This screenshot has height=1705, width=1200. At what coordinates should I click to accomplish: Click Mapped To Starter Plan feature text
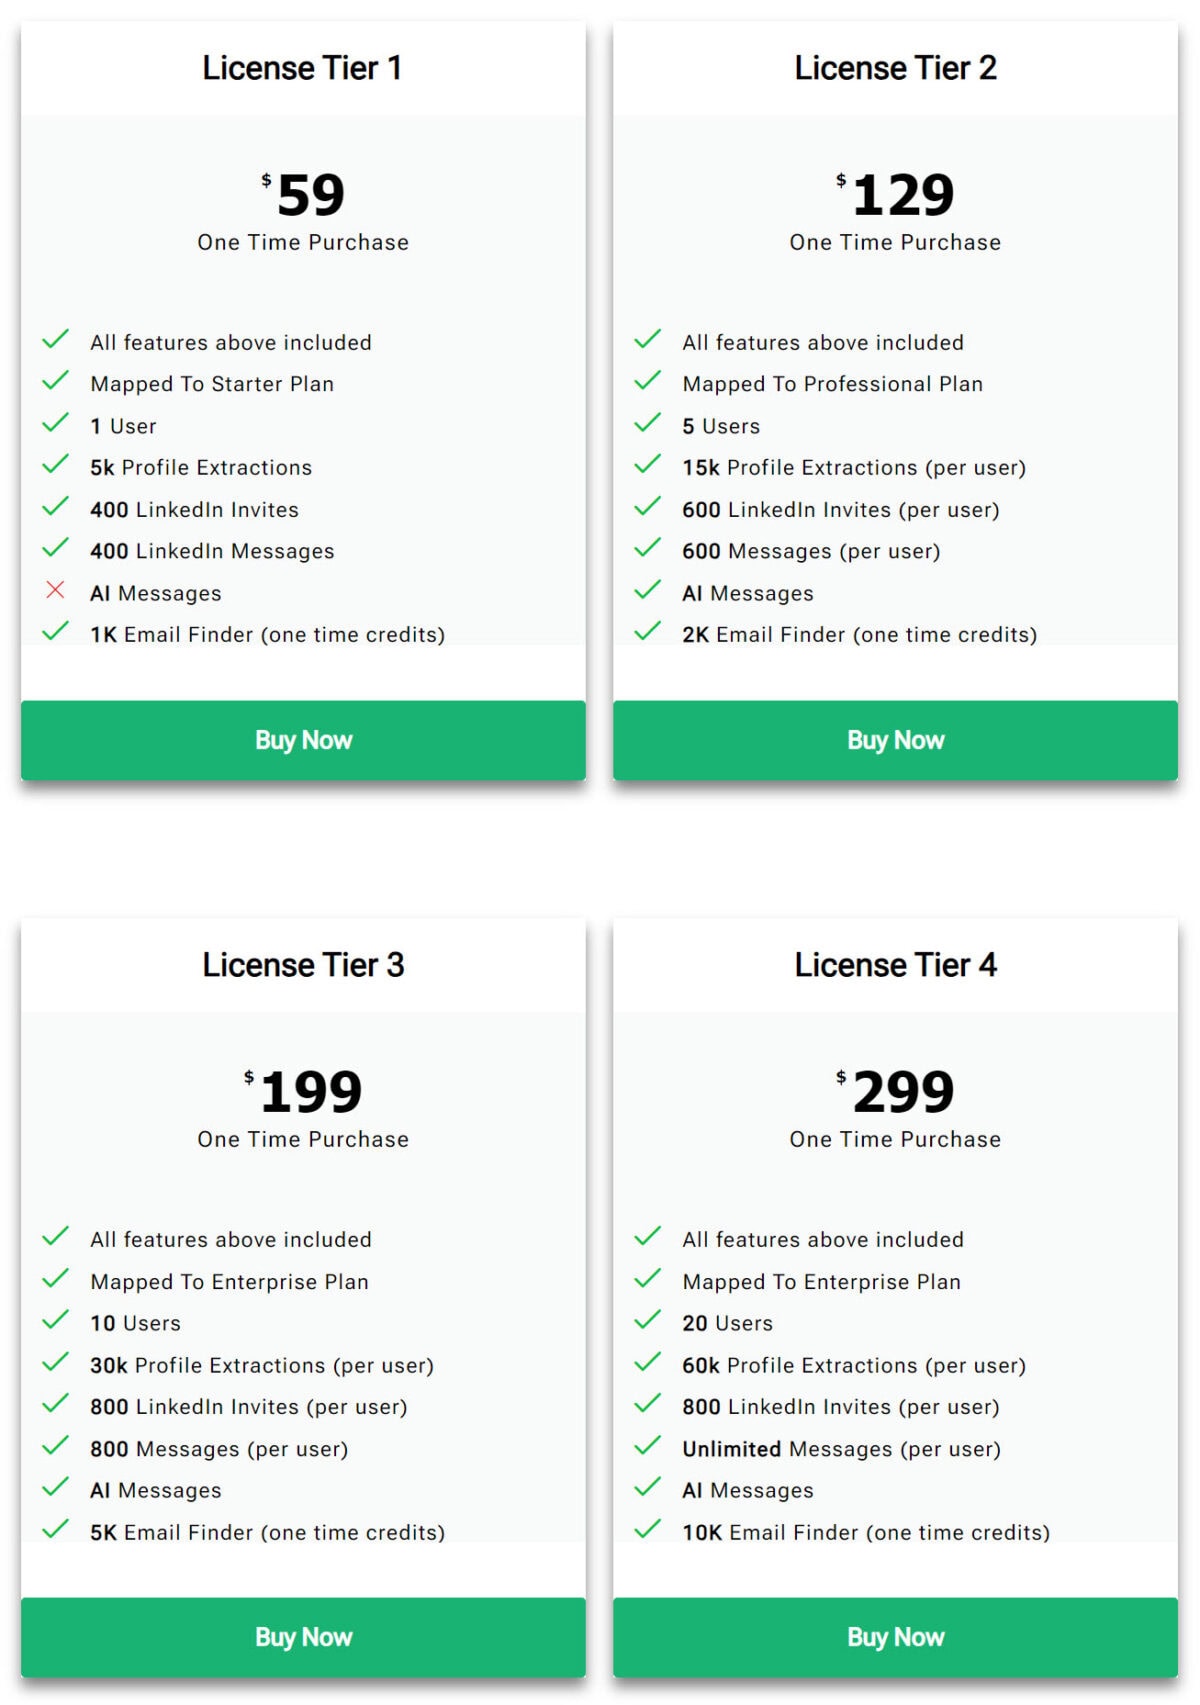pyautogui.click(x=211, y=383)
